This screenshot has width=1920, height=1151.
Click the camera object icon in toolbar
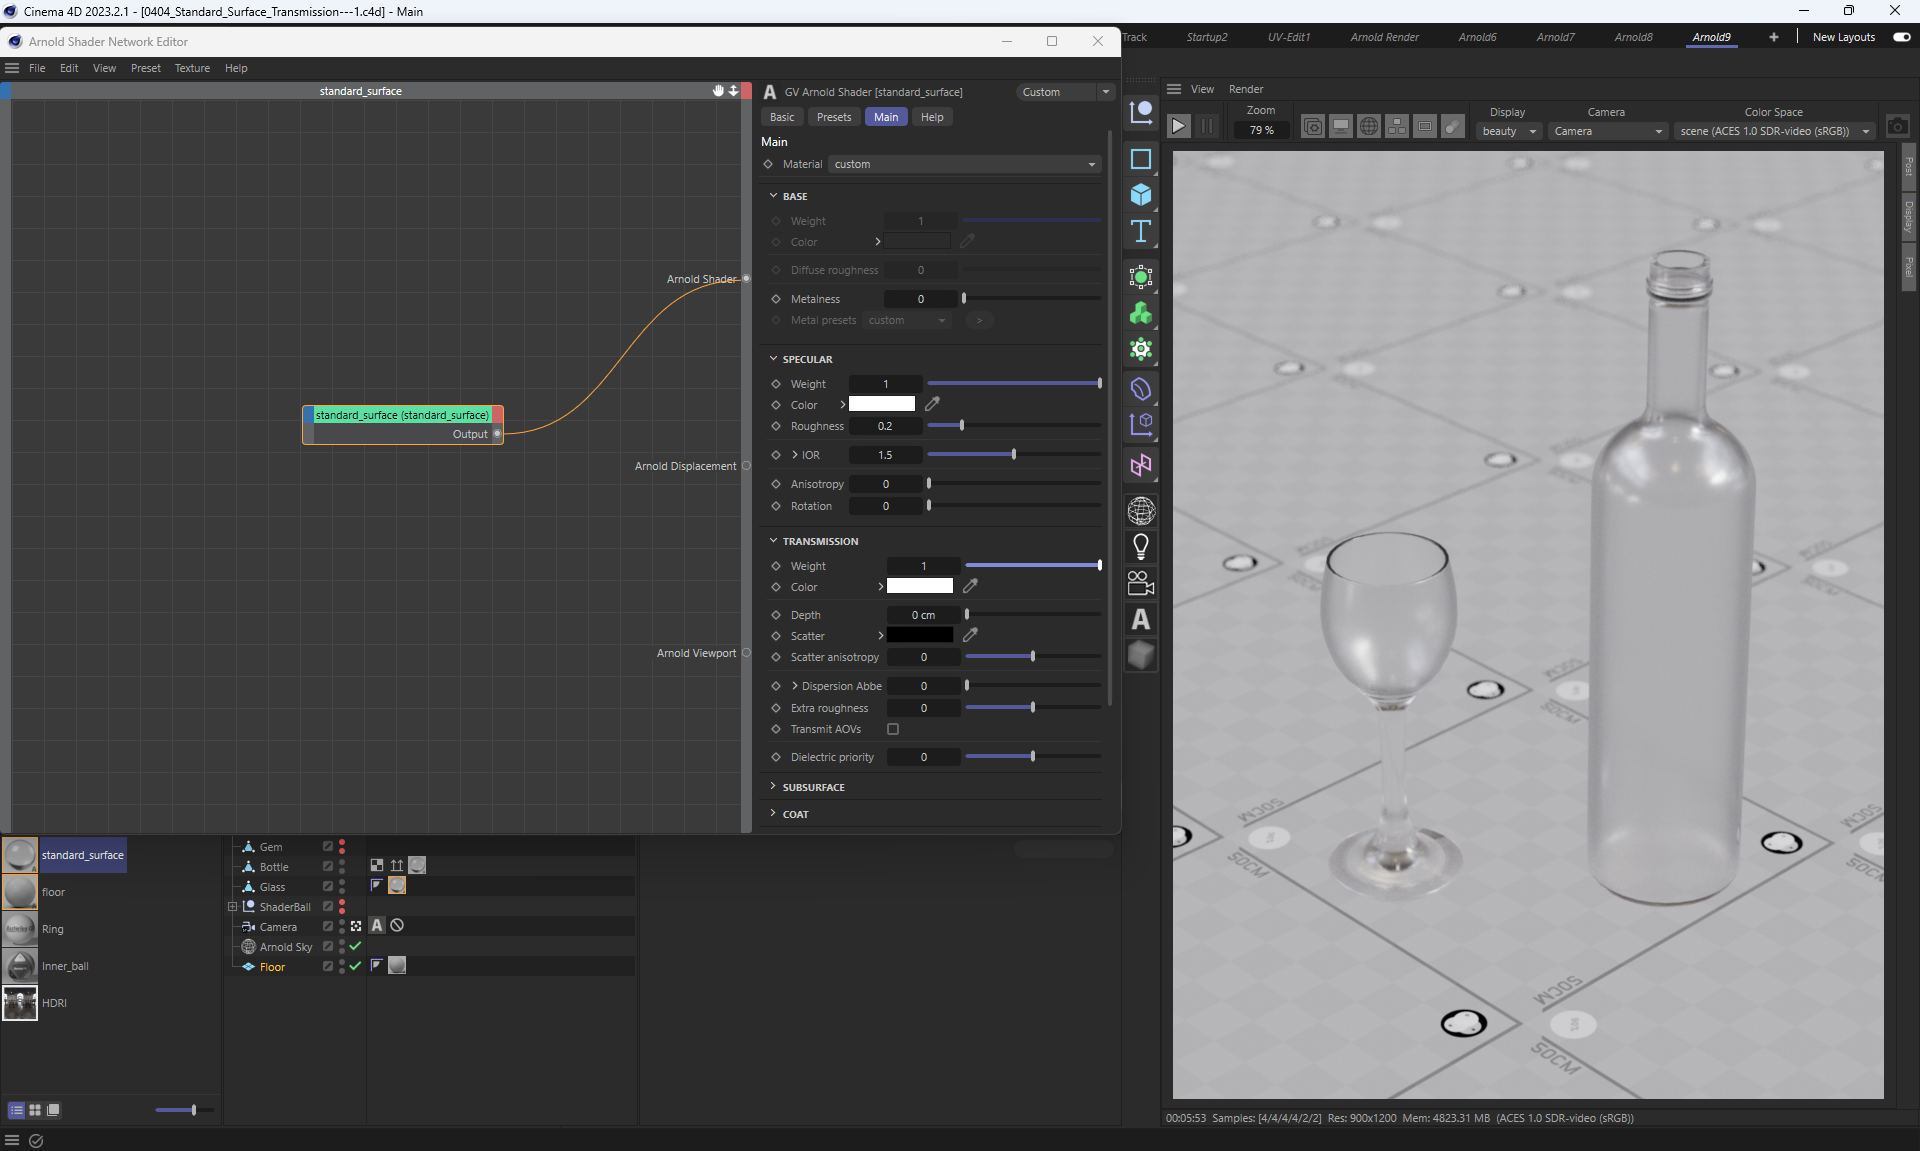(x=1141, y=583)
